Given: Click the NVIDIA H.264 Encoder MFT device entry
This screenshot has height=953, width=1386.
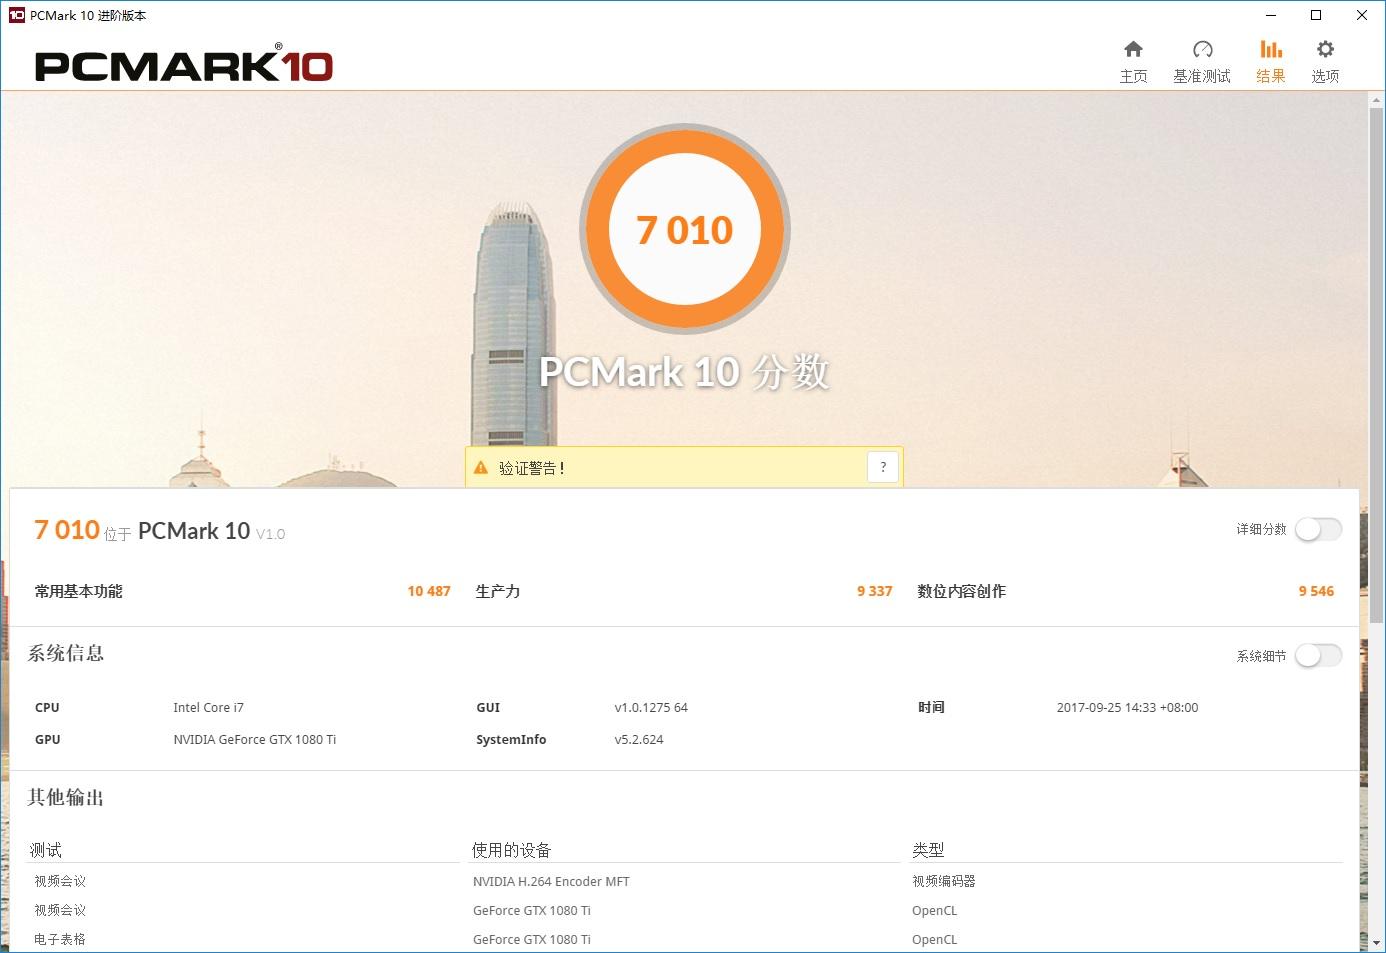Looking at the screenshot, I should click(551, 881).
